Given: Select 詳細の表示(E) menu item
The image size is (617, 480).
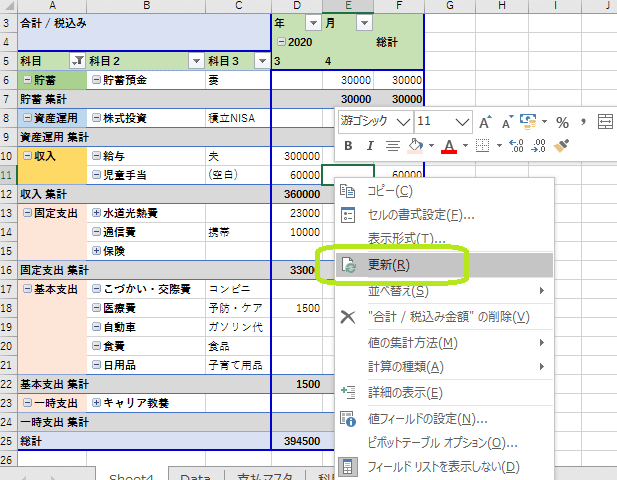Looking at the screenshot, I should [x=444, y=393].
